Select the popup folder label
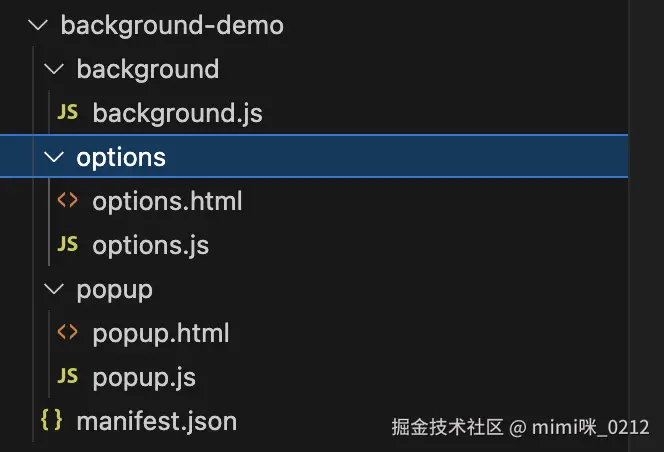This screenshot has width=664, height=452. pos(114,289)
